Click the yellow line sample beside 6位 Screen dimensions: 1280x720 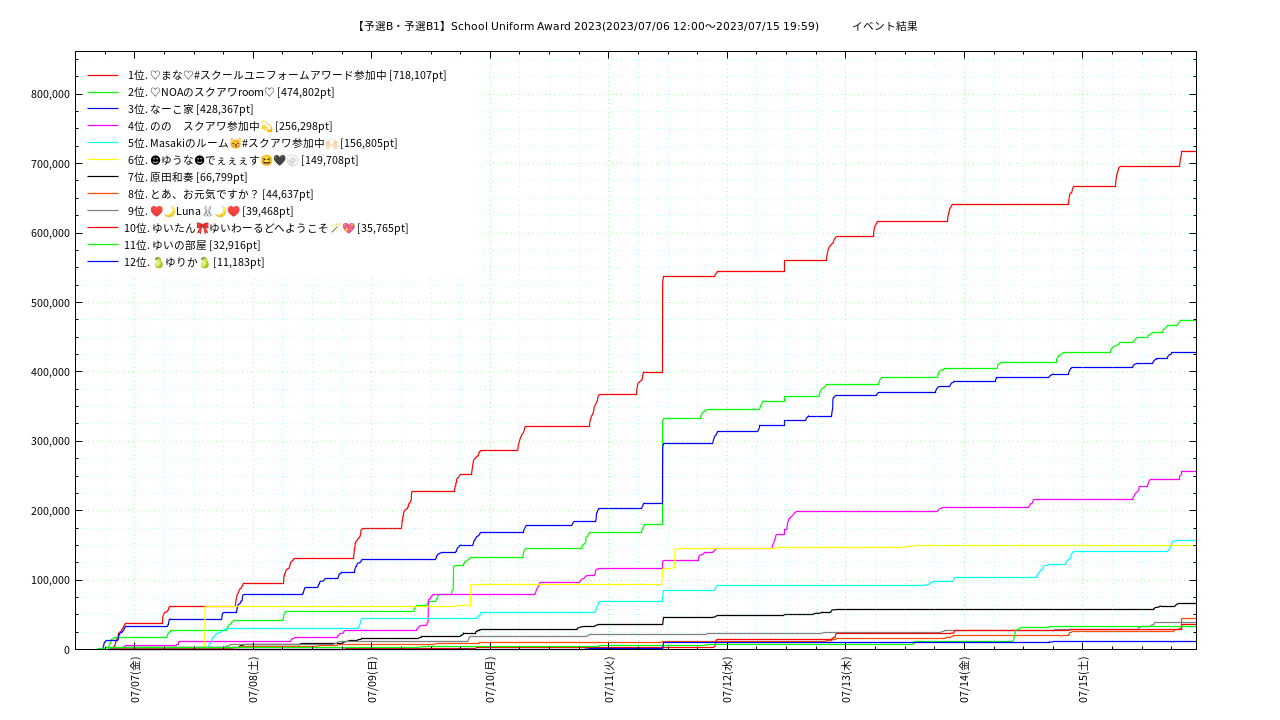click(x=103, y=160)
